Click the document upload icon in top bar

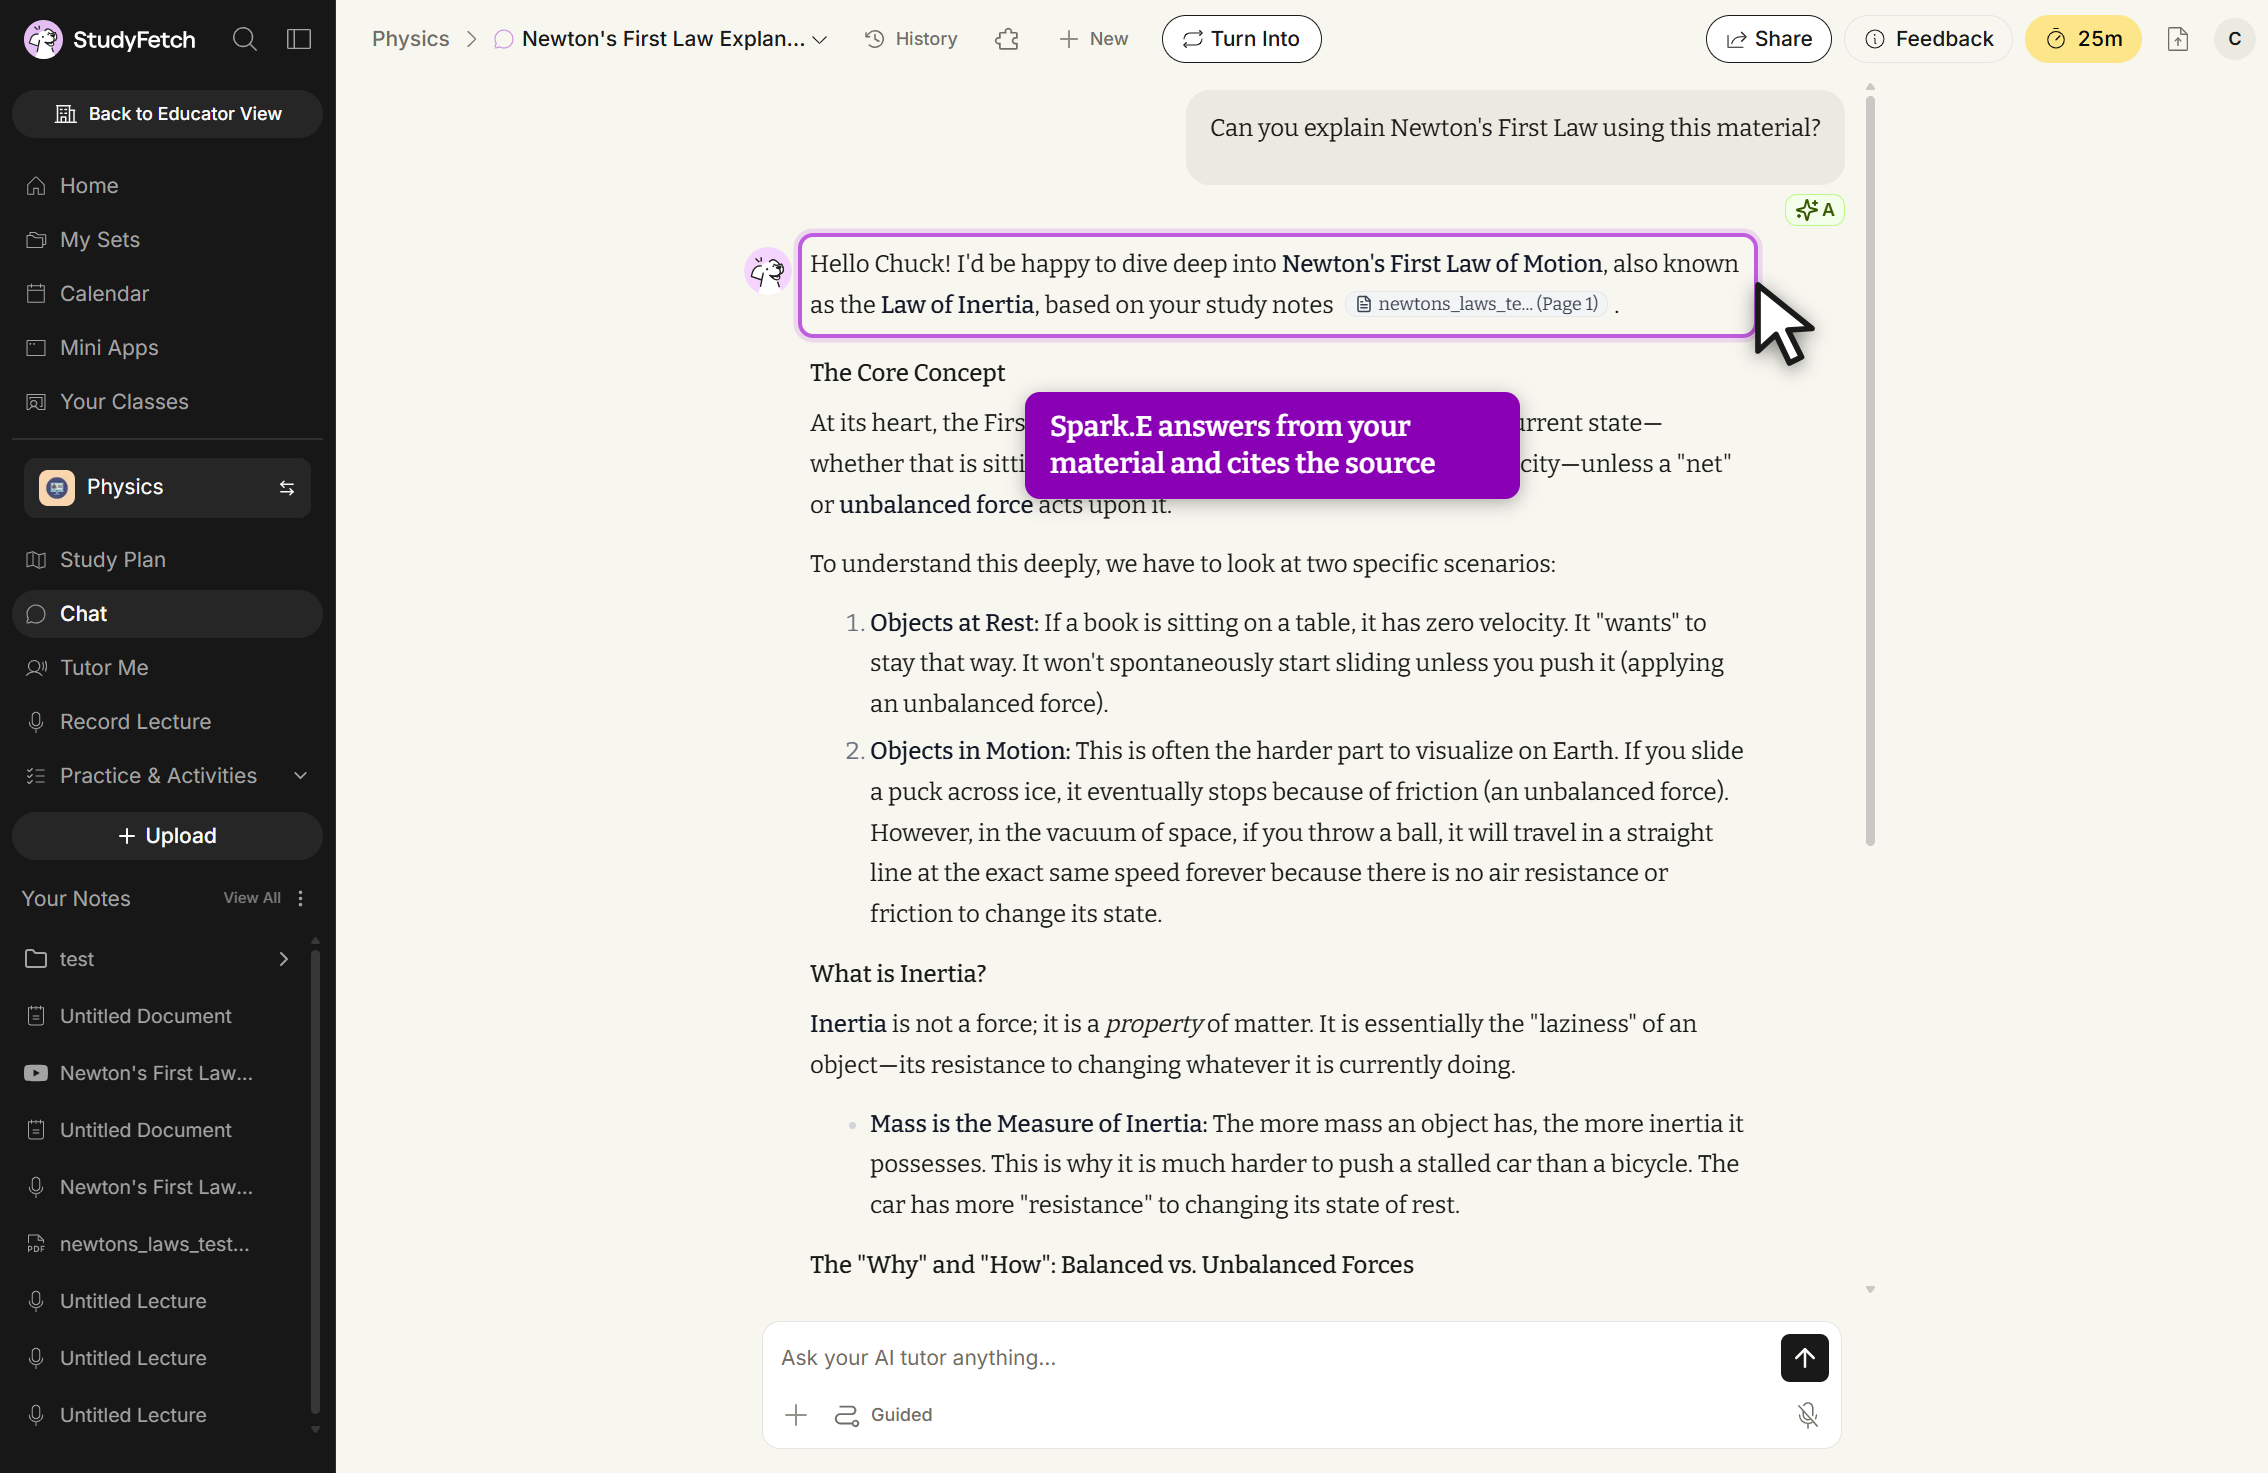click(2178, 39)
